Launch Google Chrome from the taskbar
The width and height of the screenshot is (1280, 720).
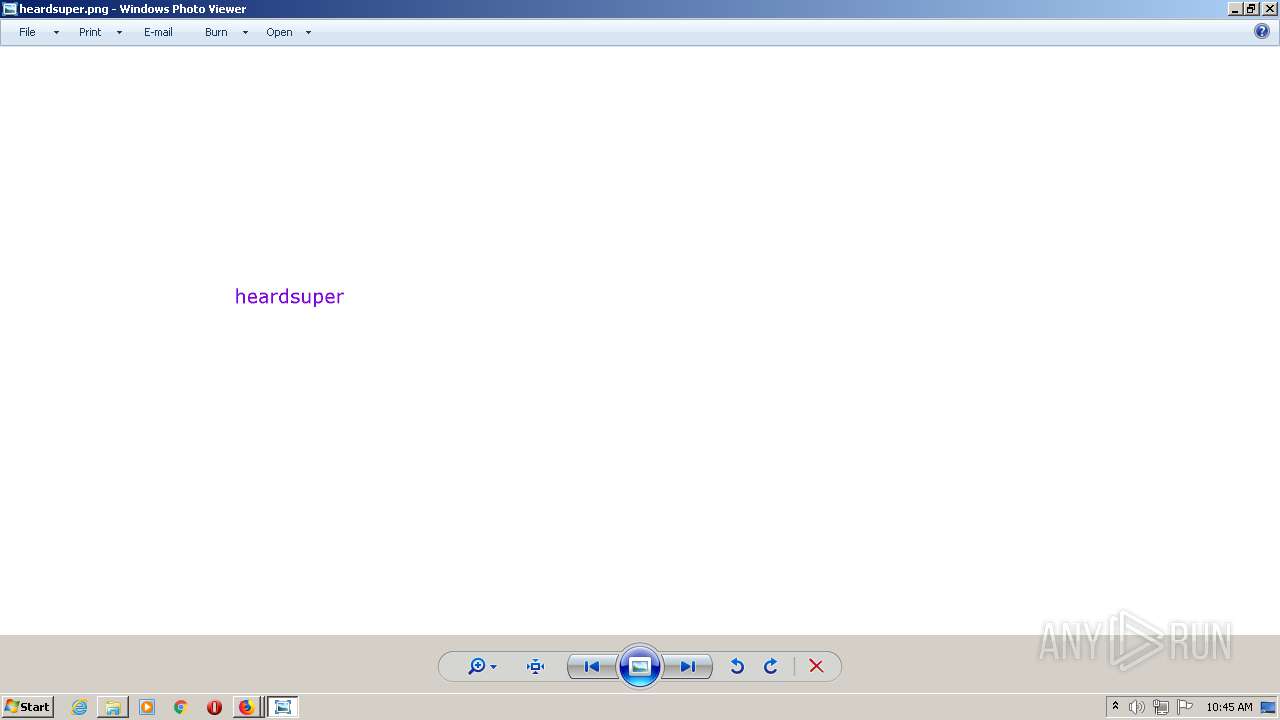click(x=181, y=707)
